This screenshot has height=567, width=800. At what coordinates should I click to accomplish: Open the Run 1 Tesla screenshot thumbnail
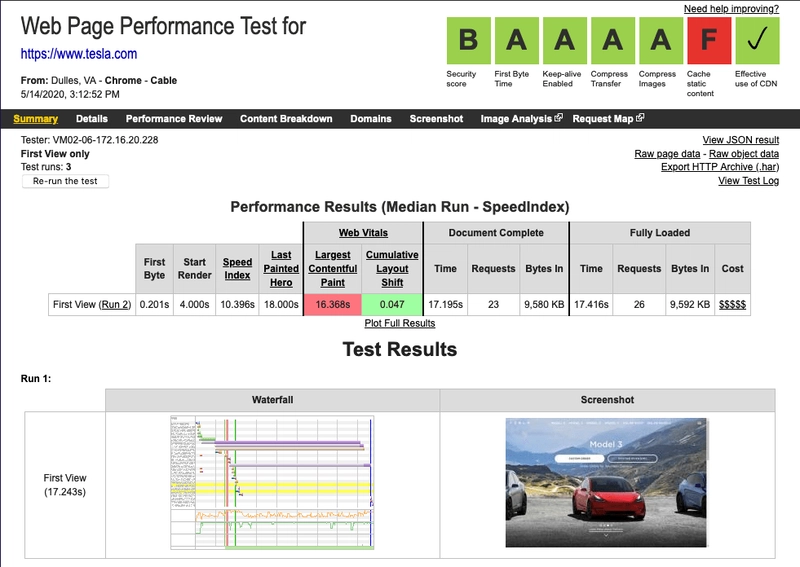[x=606, y=483]
